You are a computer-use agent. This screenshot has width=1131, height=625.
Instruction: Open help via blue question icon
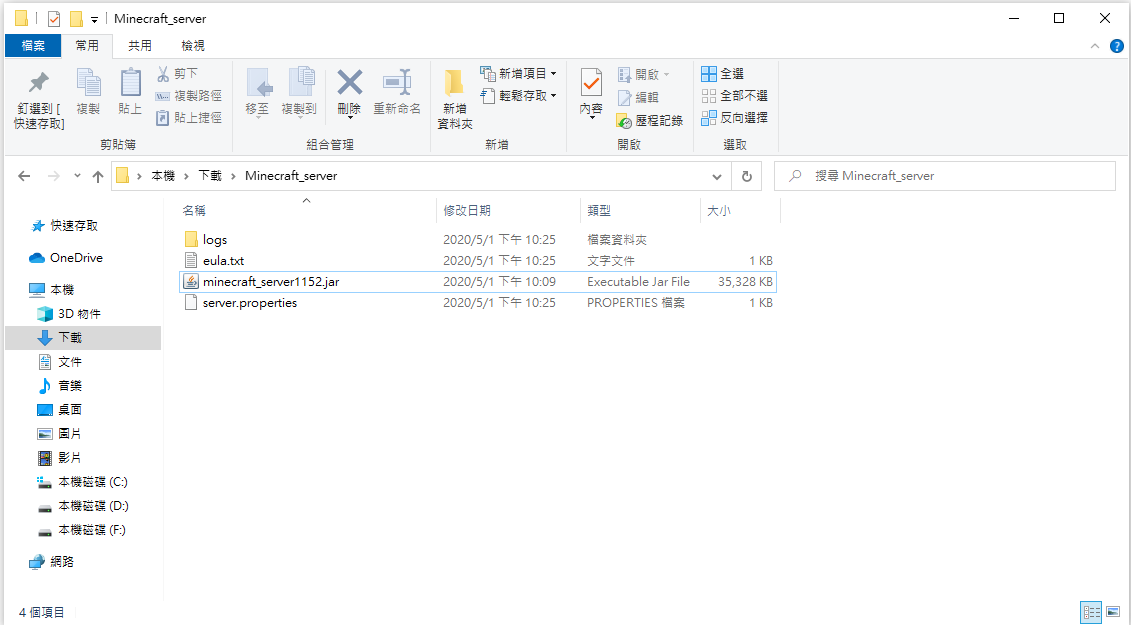[1117, 45]
